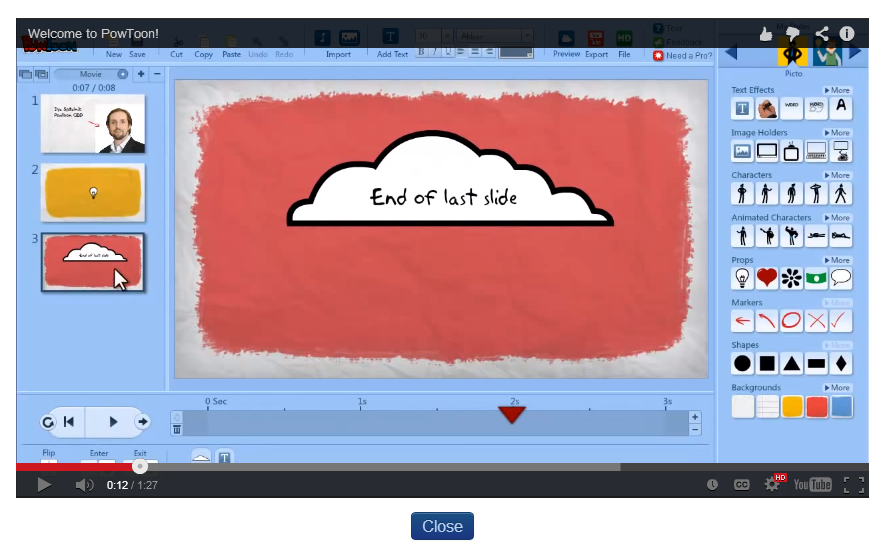Click Paste in toolbar
Screen dimensions: 880x546
[231, 48]
